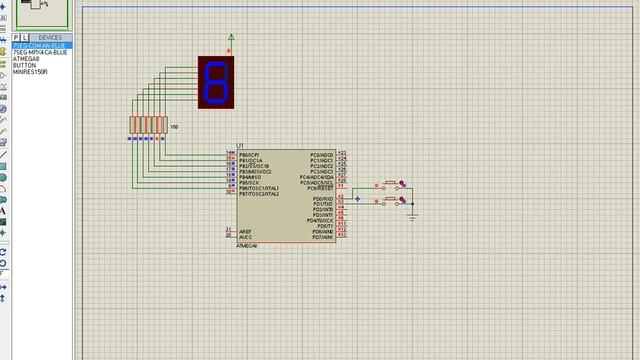Select ATMEGA8 in device list
This screenshot has width=640, height=360.
pyautogui.click(x=26, y=59)
